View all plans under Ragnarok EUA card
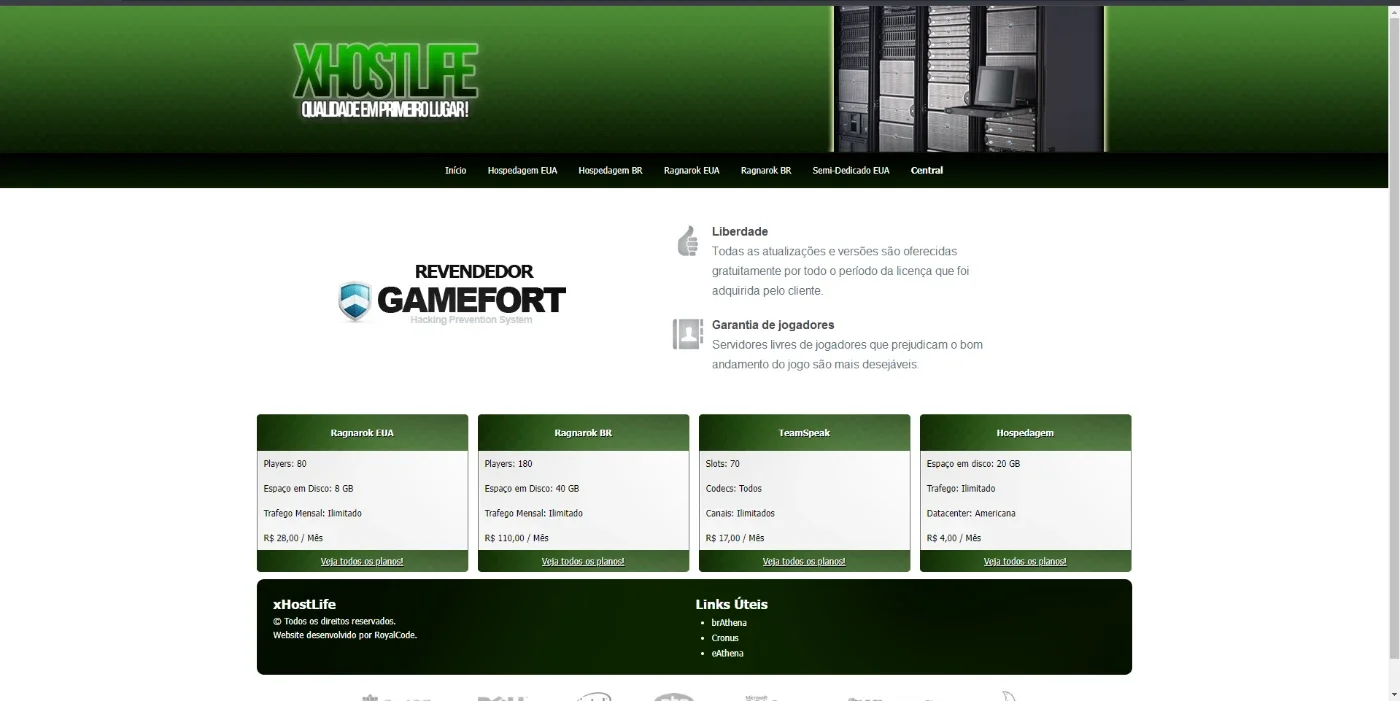Image resolution: width=1400 pixels, height=701 pixels. coord(362,562)
